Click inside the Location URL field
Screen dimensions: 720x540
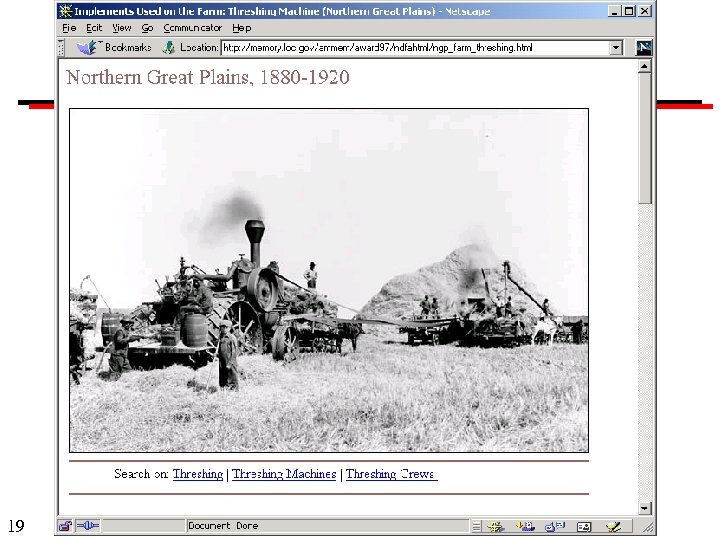click(x=415, y=47)
